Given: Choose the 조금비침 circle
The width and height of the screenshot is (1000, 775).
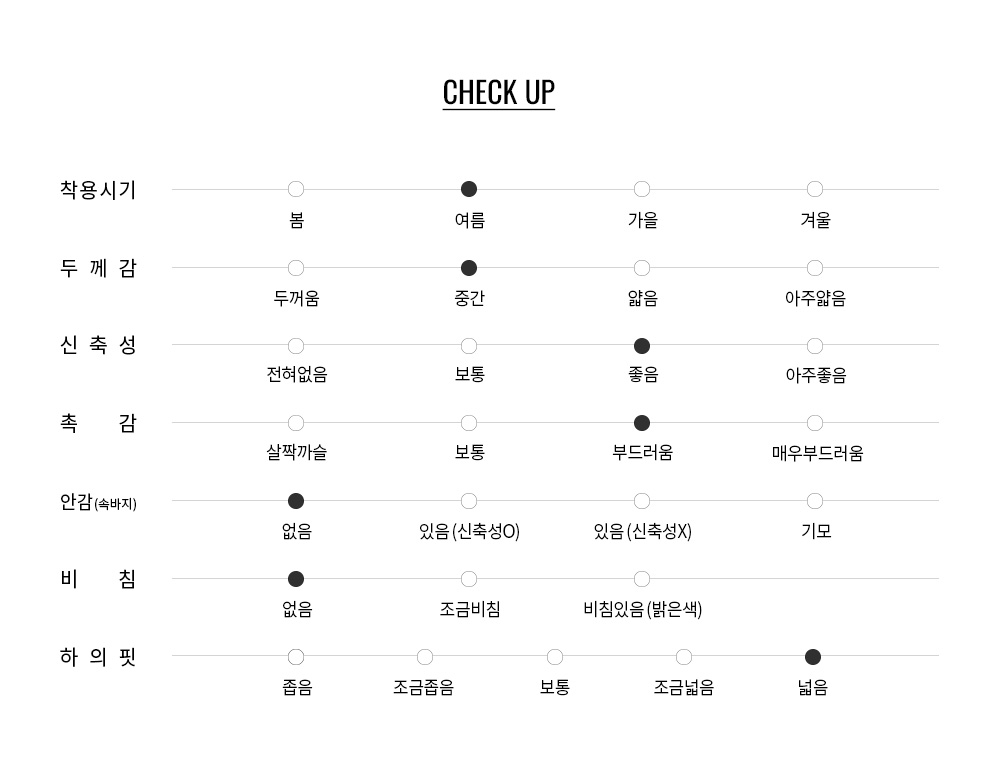Looking at the screenshot, I should point(469,579).
